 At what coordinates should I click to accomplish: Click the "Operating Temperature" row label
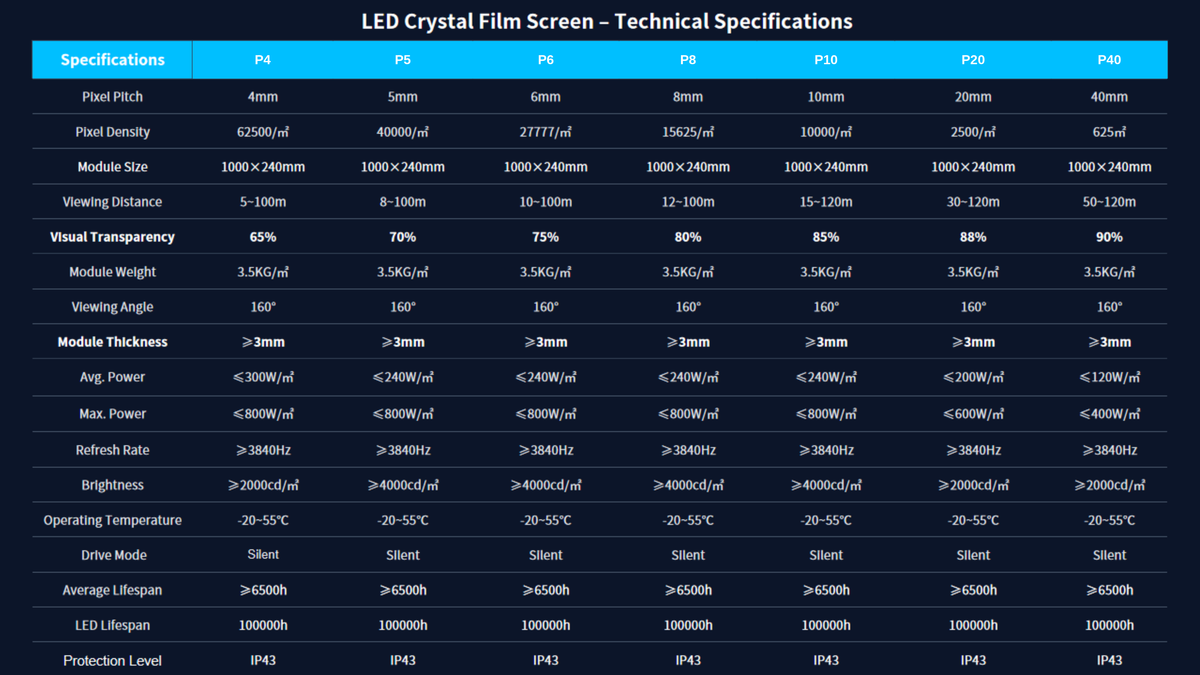coord(112,520)
